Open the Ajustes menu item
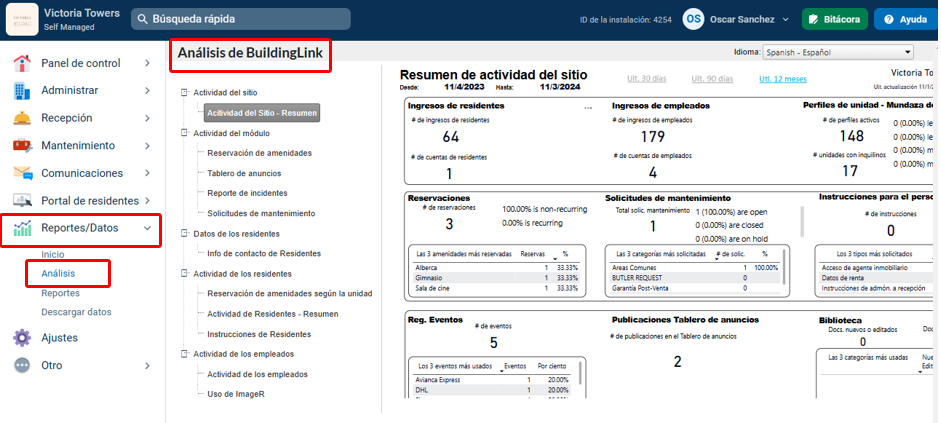 click(x=59, y=338)
